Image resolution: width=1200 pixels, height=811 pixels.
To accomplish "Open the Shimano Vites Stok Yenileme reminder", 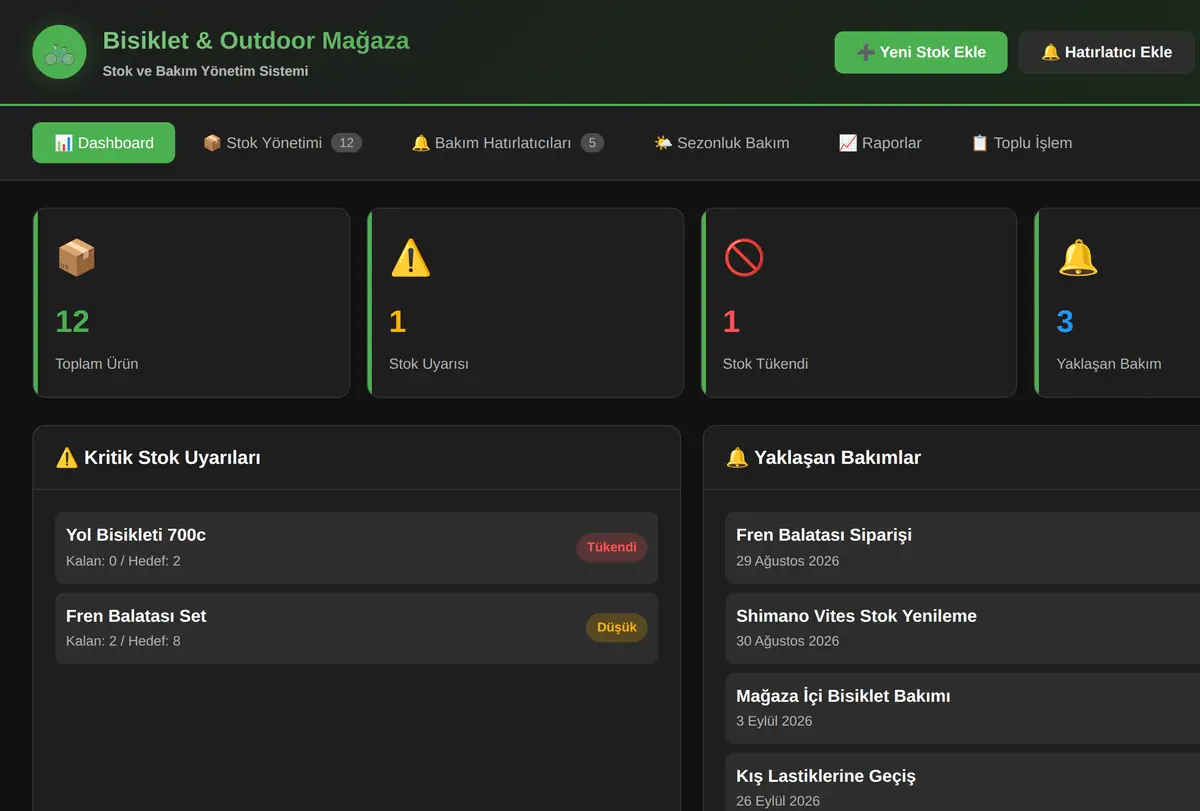I will (963, 628).
